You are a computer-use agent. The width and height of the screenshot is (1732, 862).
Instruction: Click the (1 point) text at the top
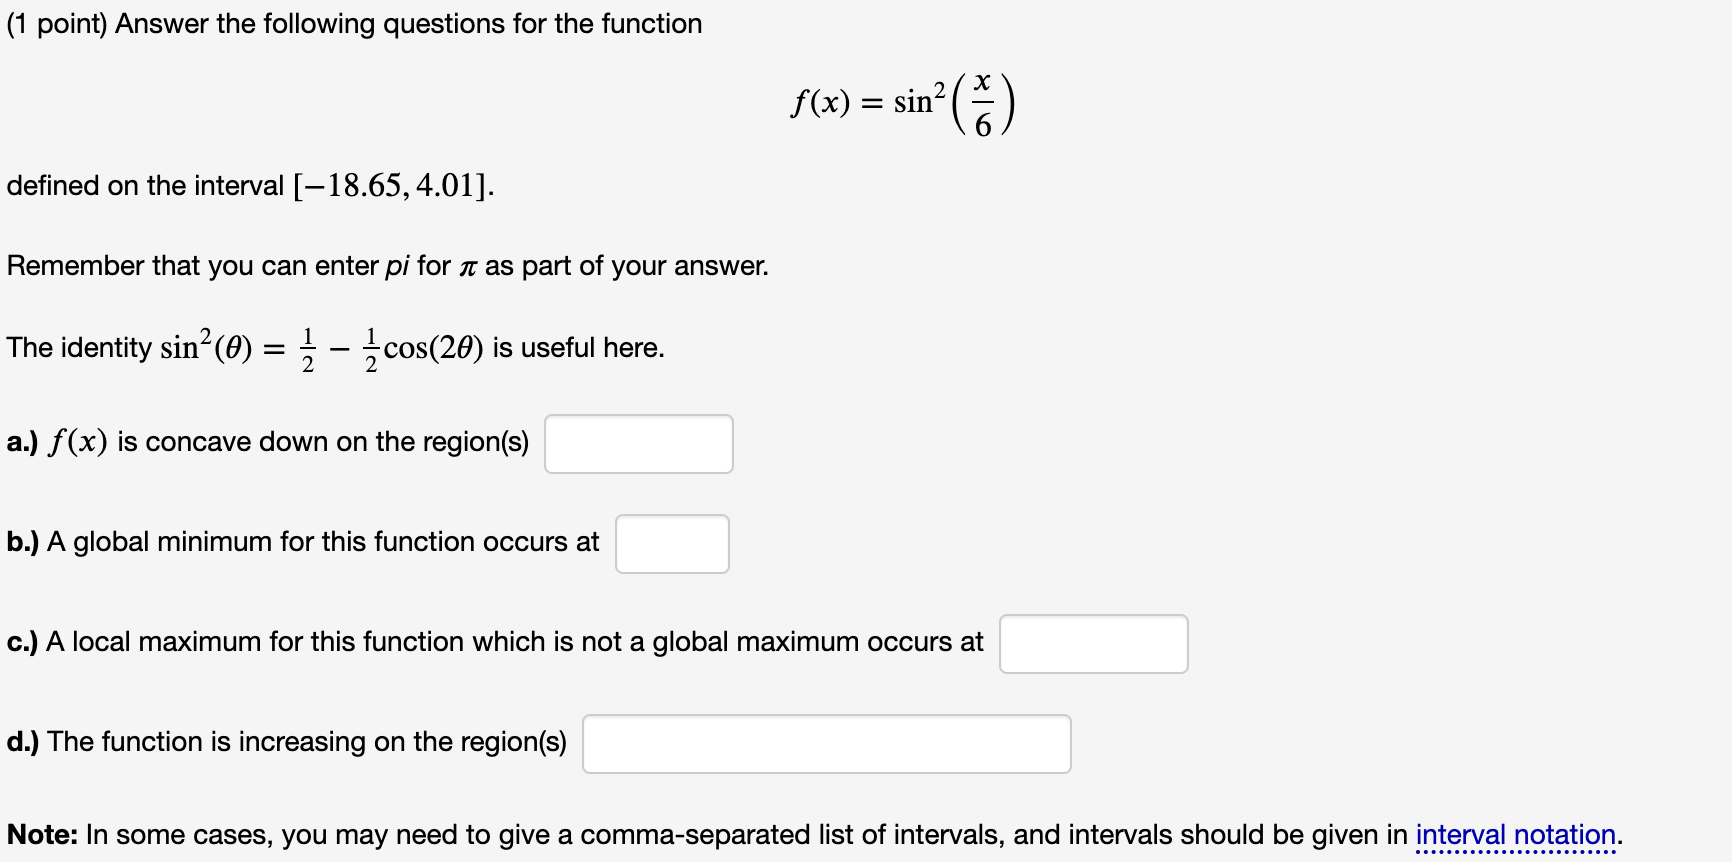[x=57, y=24]
